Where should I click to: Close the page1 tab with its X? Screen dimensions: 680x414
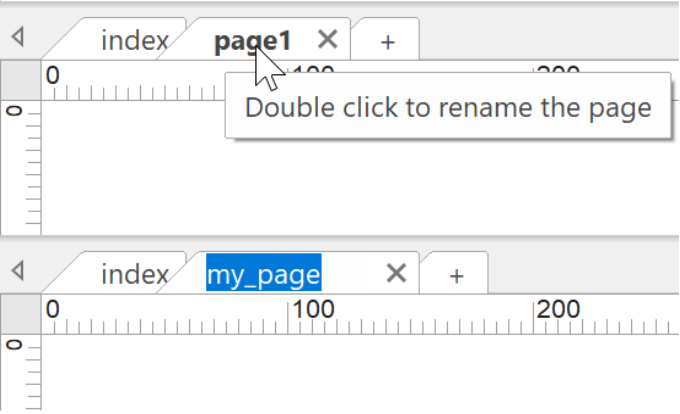tap(327, 40)
